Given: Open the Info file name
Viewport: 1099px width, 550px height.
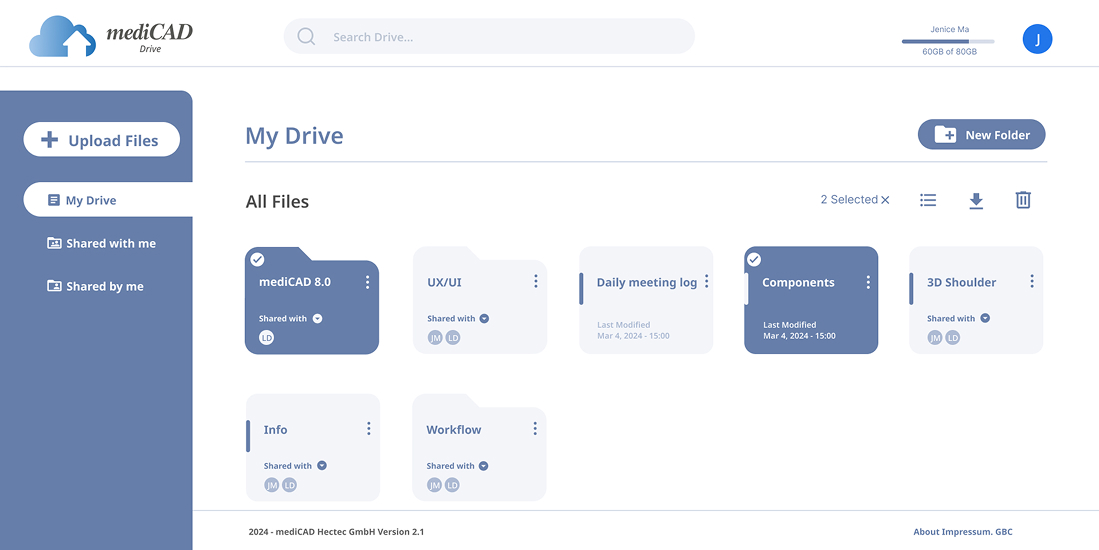Looking at the screenshot, I should pos(275,429).
